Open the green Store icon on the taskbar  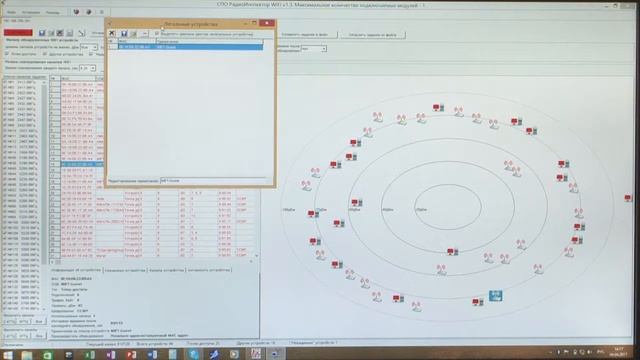click(x=48, y=355)
